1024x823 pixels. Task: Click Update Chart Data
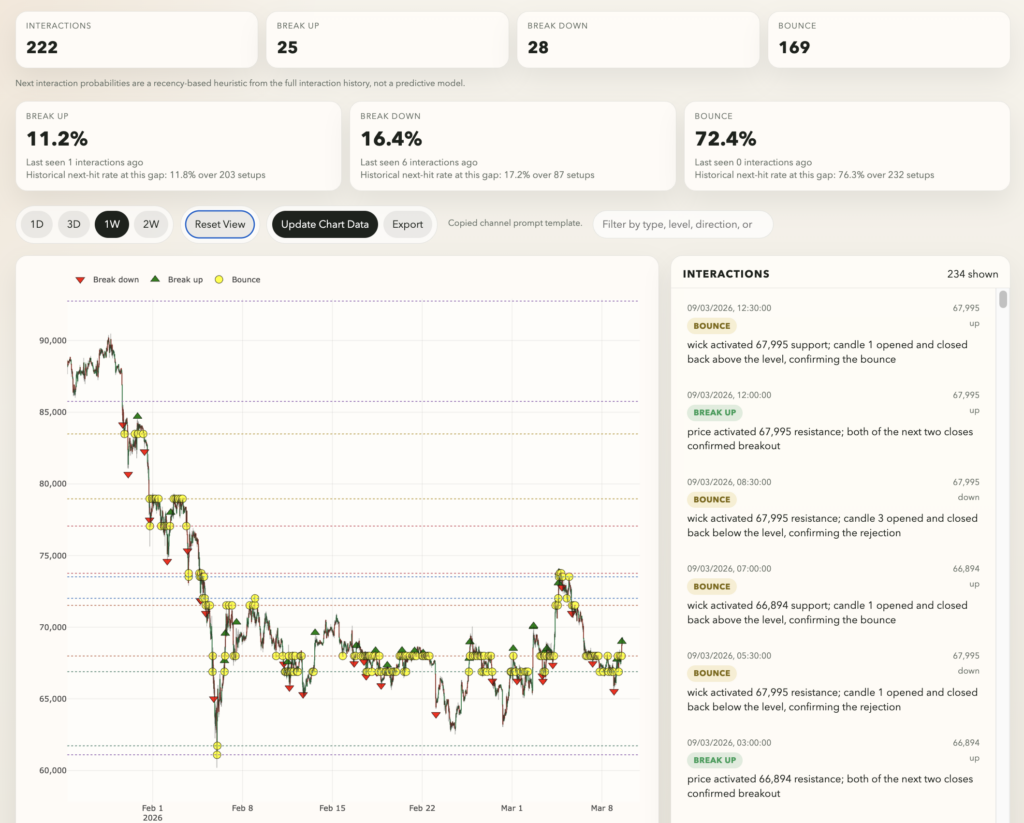pyautogui.click(x=324, y=224)
